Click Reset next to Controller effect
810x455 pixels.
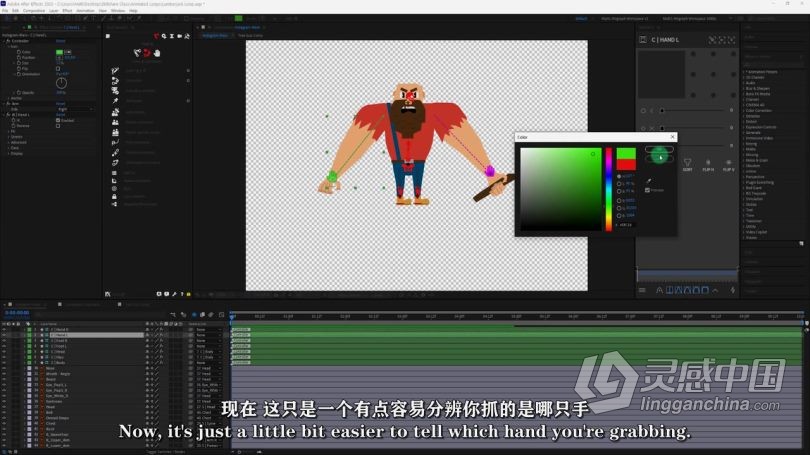pyautogui.click(x=61, y=43)
